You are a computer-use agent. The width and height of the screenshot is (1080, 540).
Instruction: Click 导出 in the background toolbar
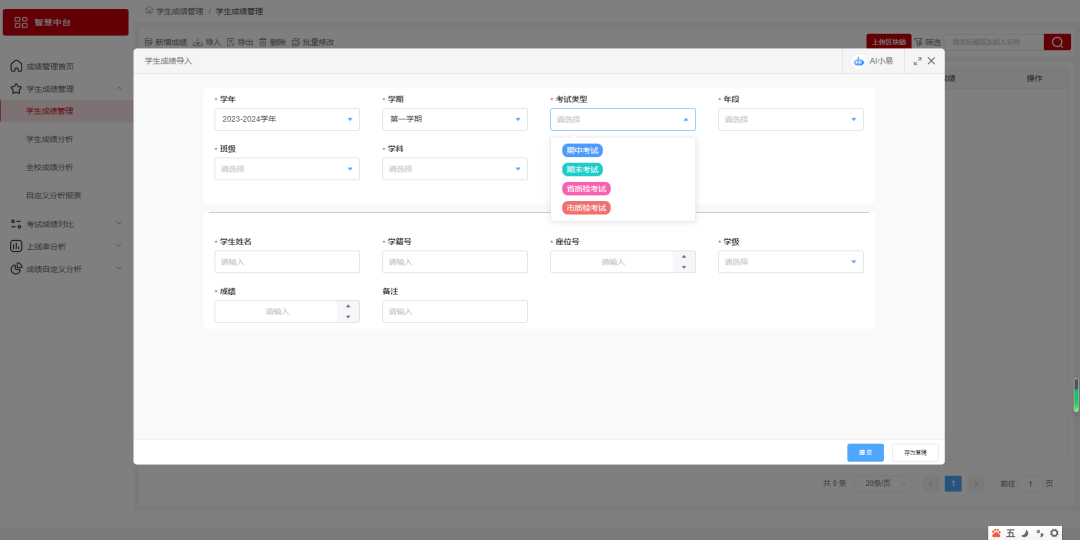click(x=240, y=42)
